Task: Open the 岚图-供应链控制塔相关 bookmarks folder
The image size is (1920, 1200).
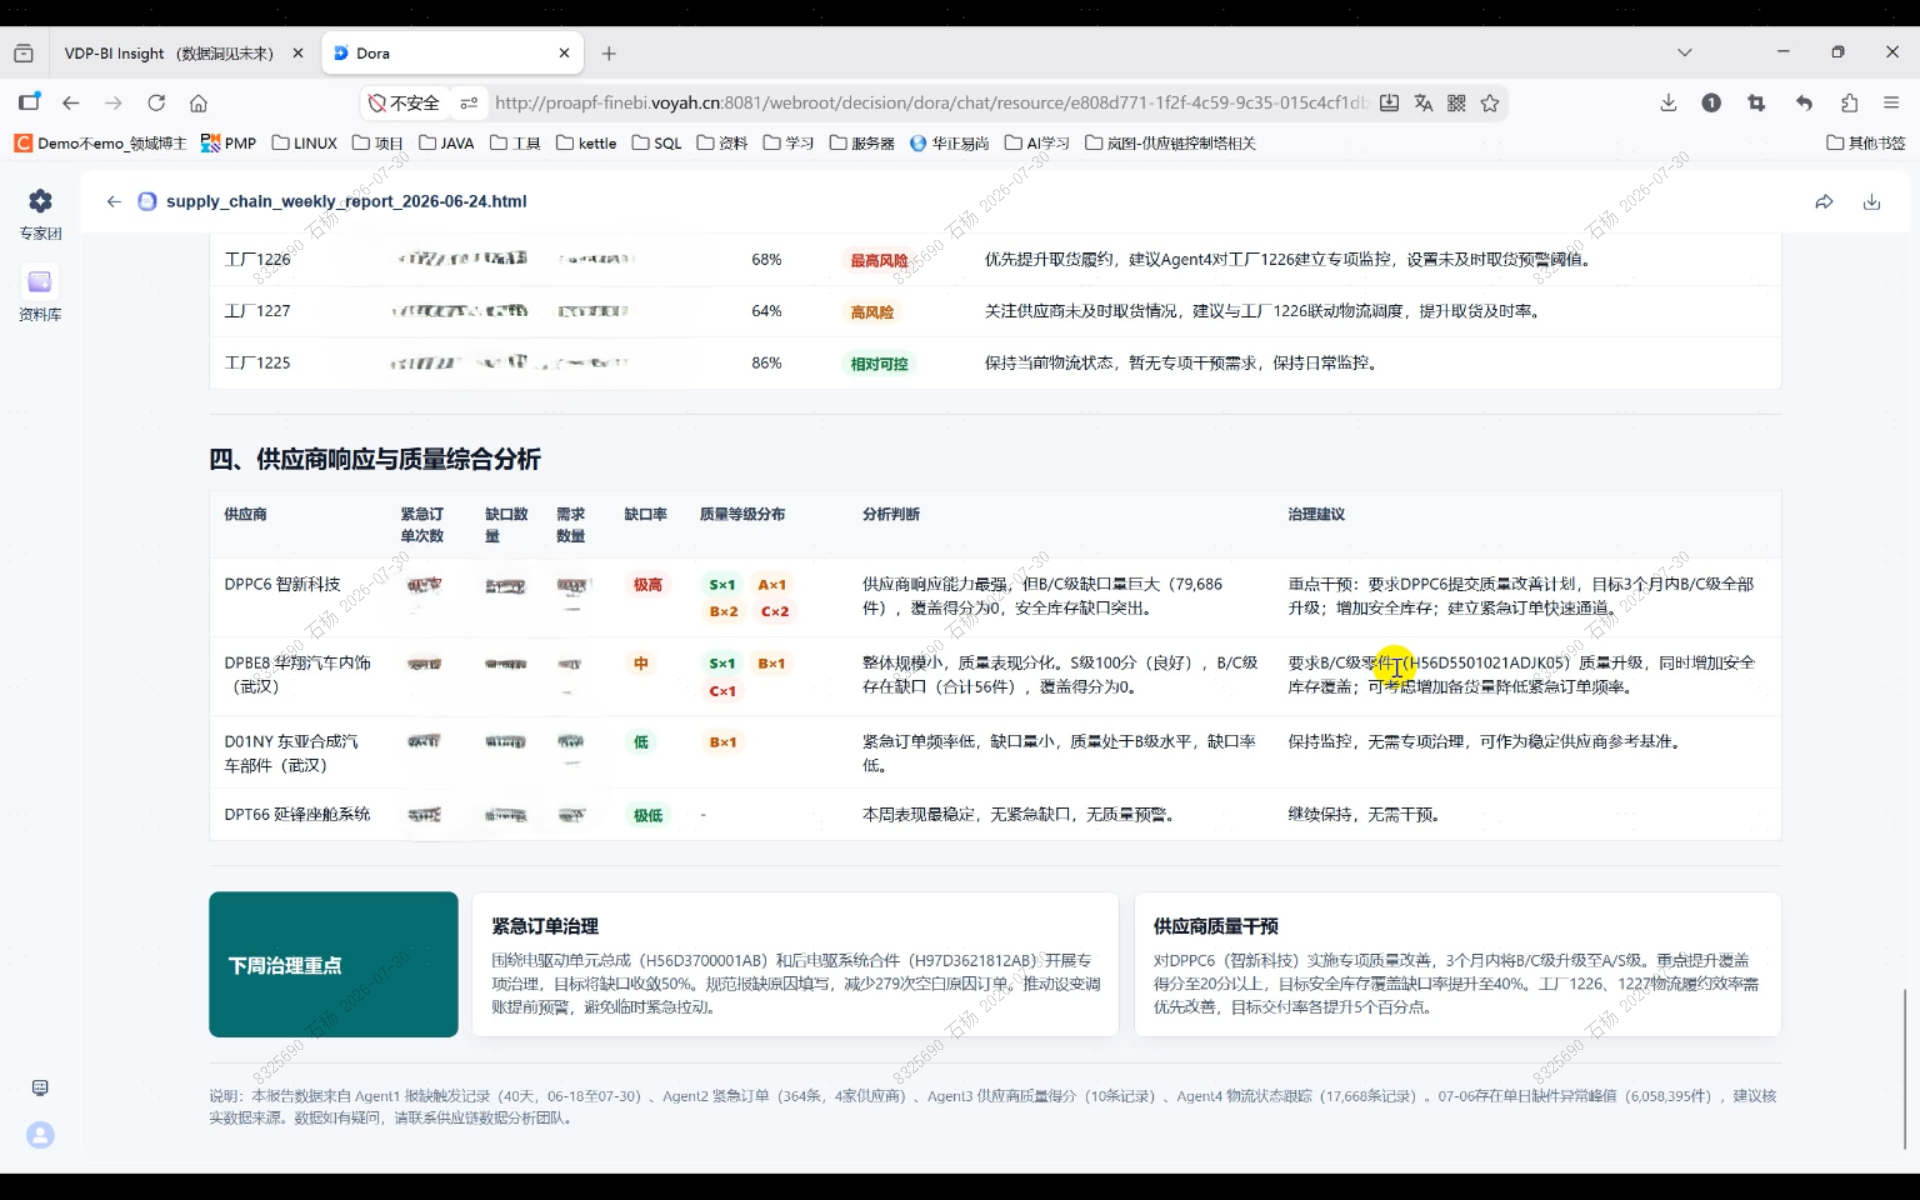Action: [1171, 143]
